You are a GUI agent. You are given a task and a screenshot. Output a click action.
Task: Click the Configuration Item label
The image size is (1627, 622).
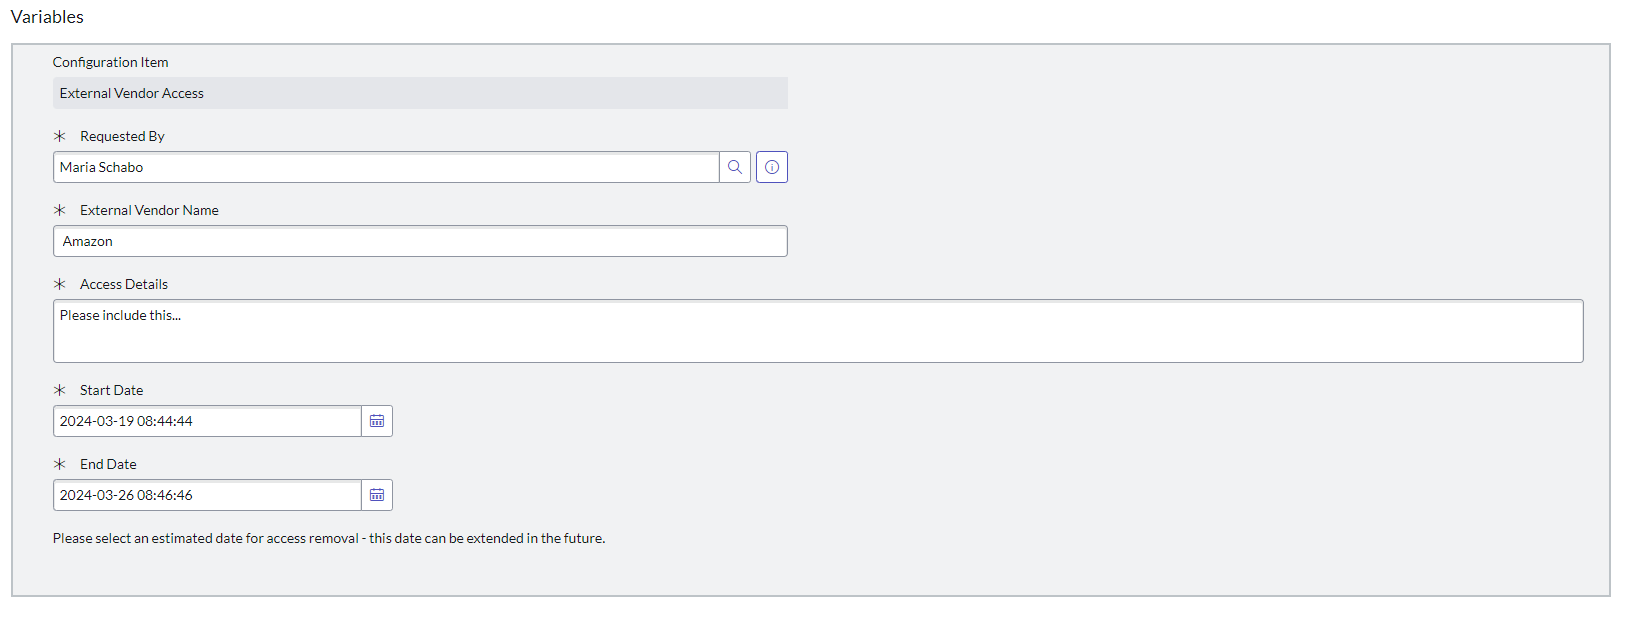click(x=110, y=62)
